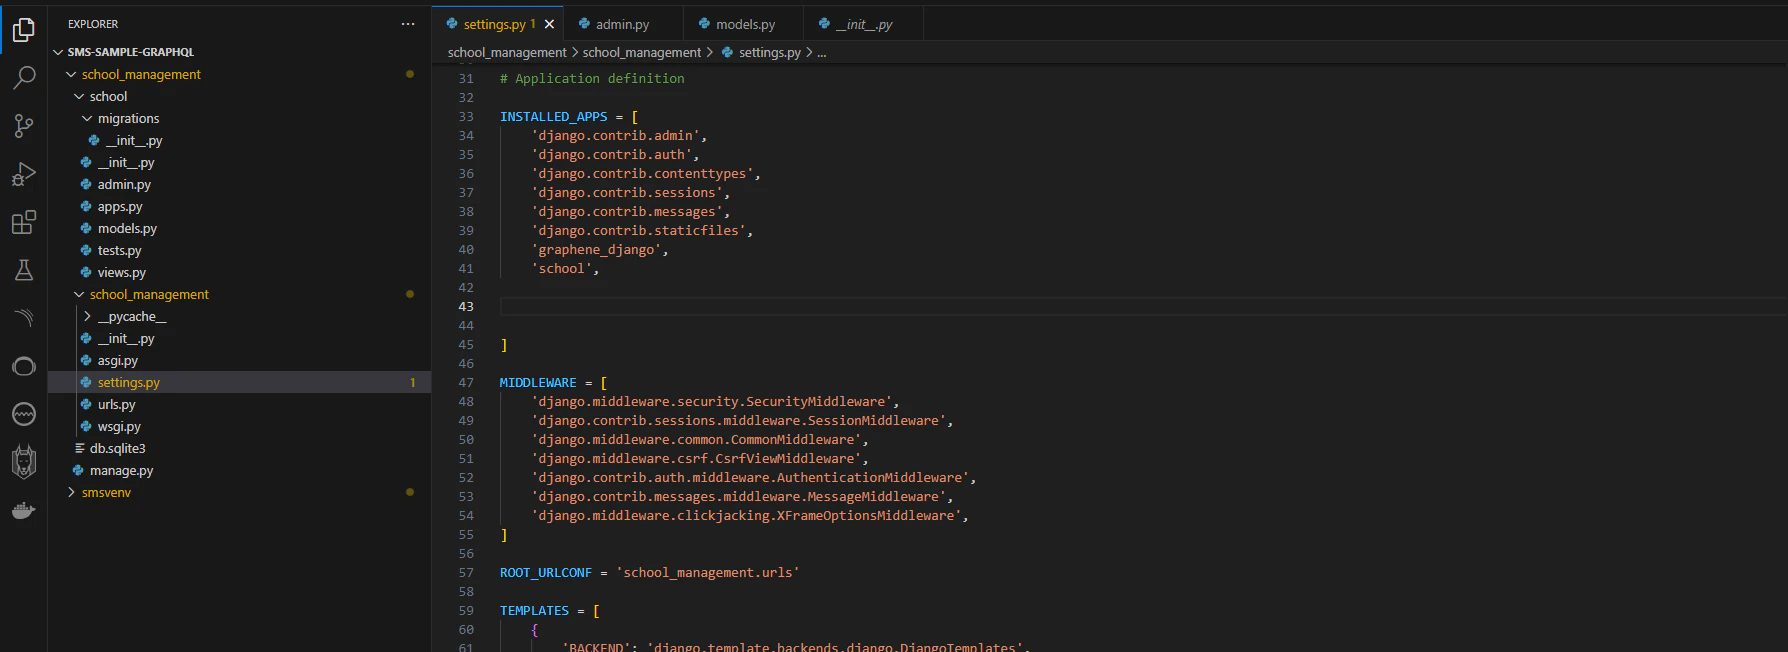This screenshot has width=1788, height=652.
Task: Open the Search view in activity bar
Action: click(24, 77)
